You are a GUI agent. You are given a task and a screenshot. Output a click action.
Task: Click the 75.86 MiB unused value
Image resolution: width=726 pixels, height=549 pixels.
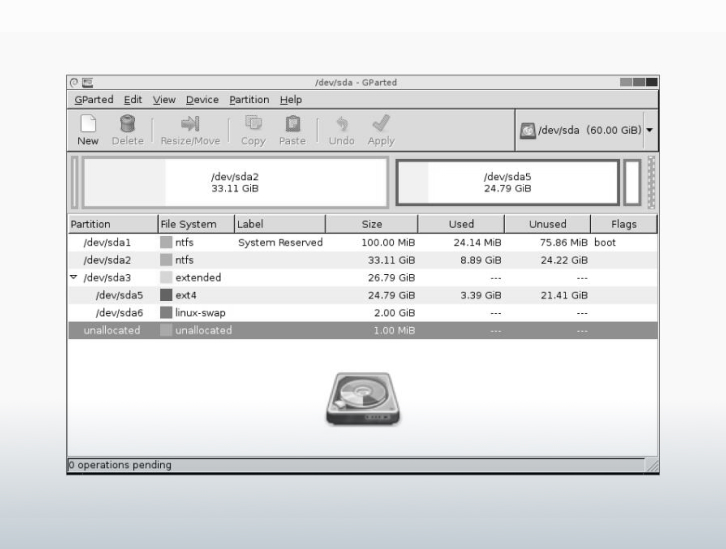[x=563, y=242]
